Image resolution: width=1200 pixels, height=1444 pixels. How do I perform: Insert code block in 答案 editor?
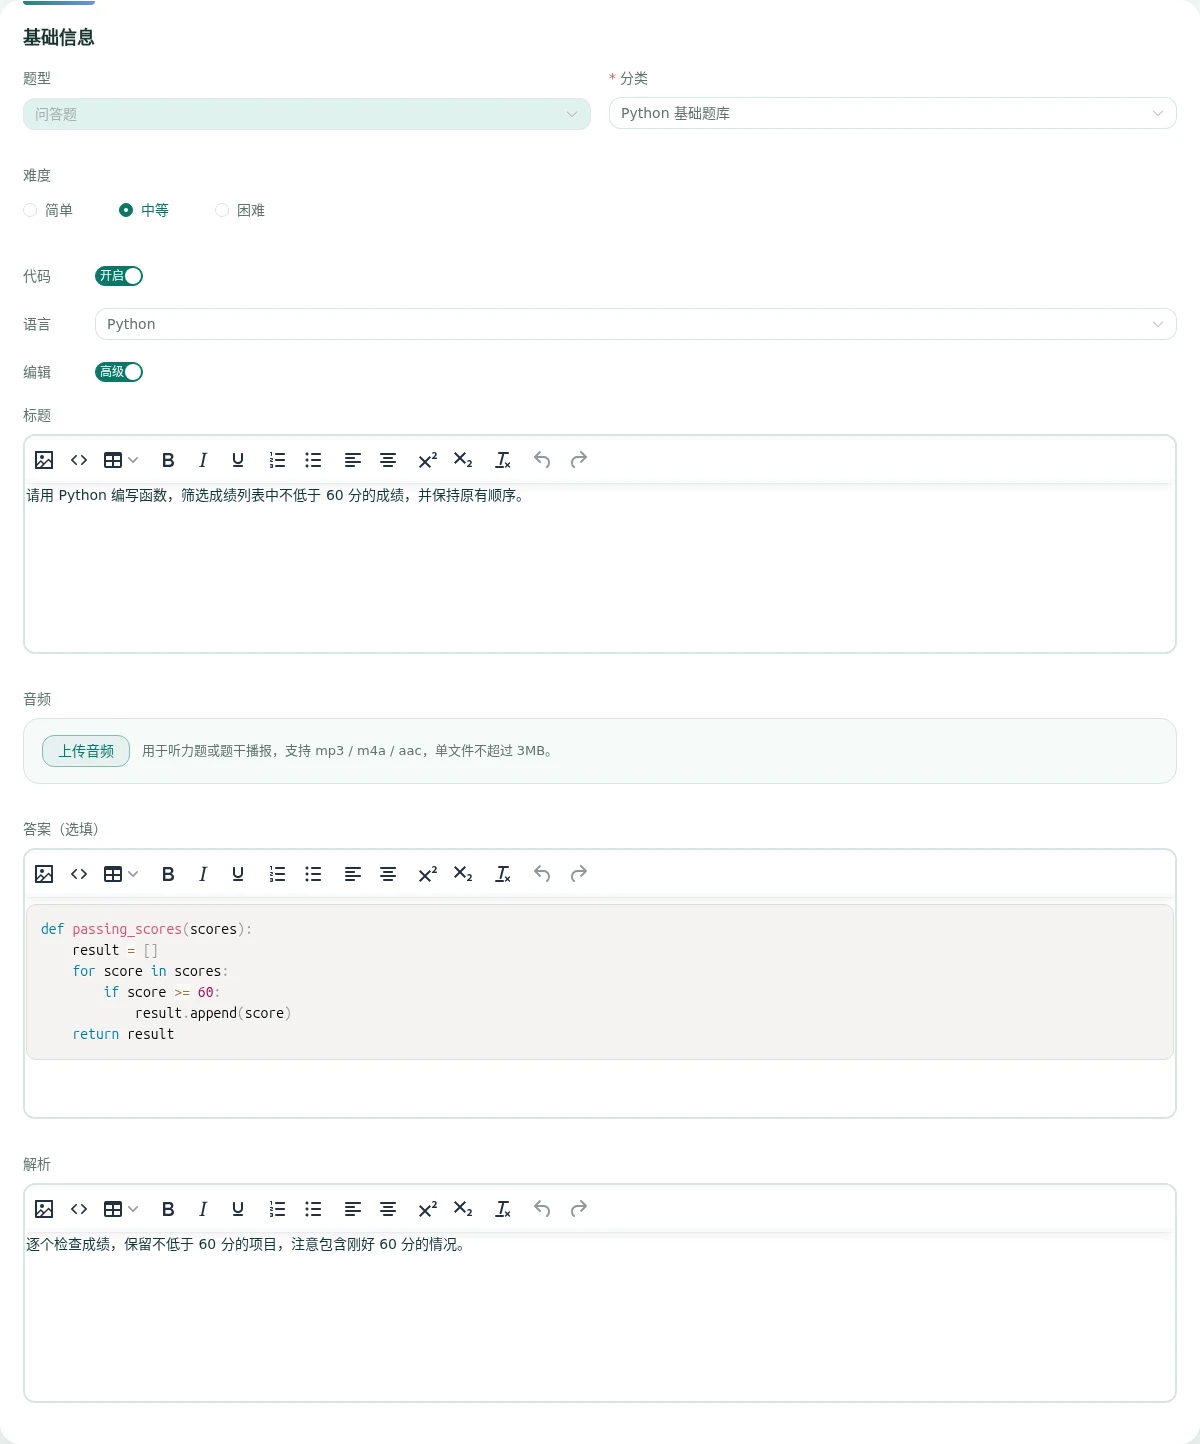pyautogui.click(x=79, y=874)
